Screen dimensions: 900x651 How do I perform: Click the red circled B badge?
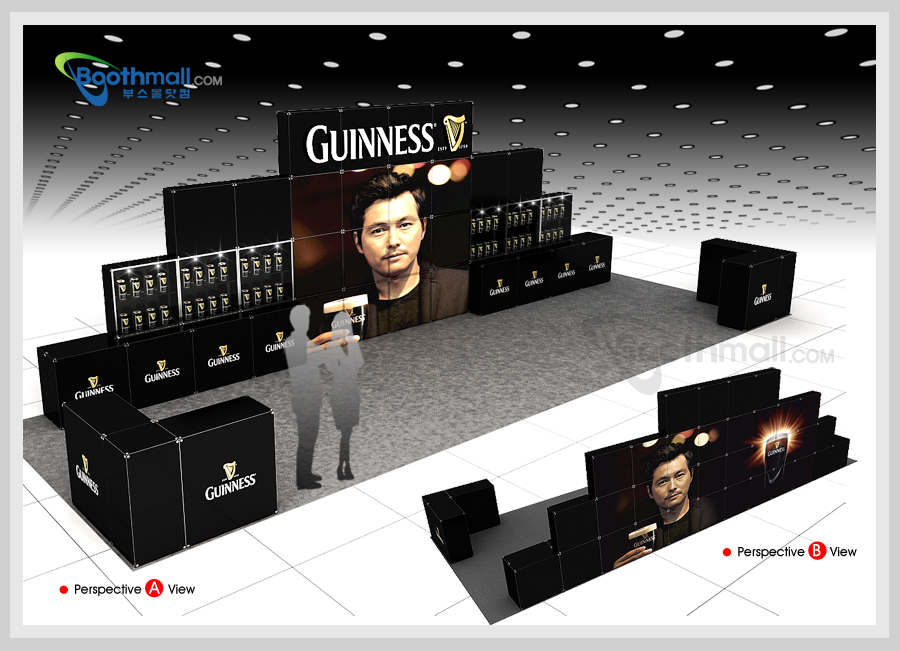[817, 551]
